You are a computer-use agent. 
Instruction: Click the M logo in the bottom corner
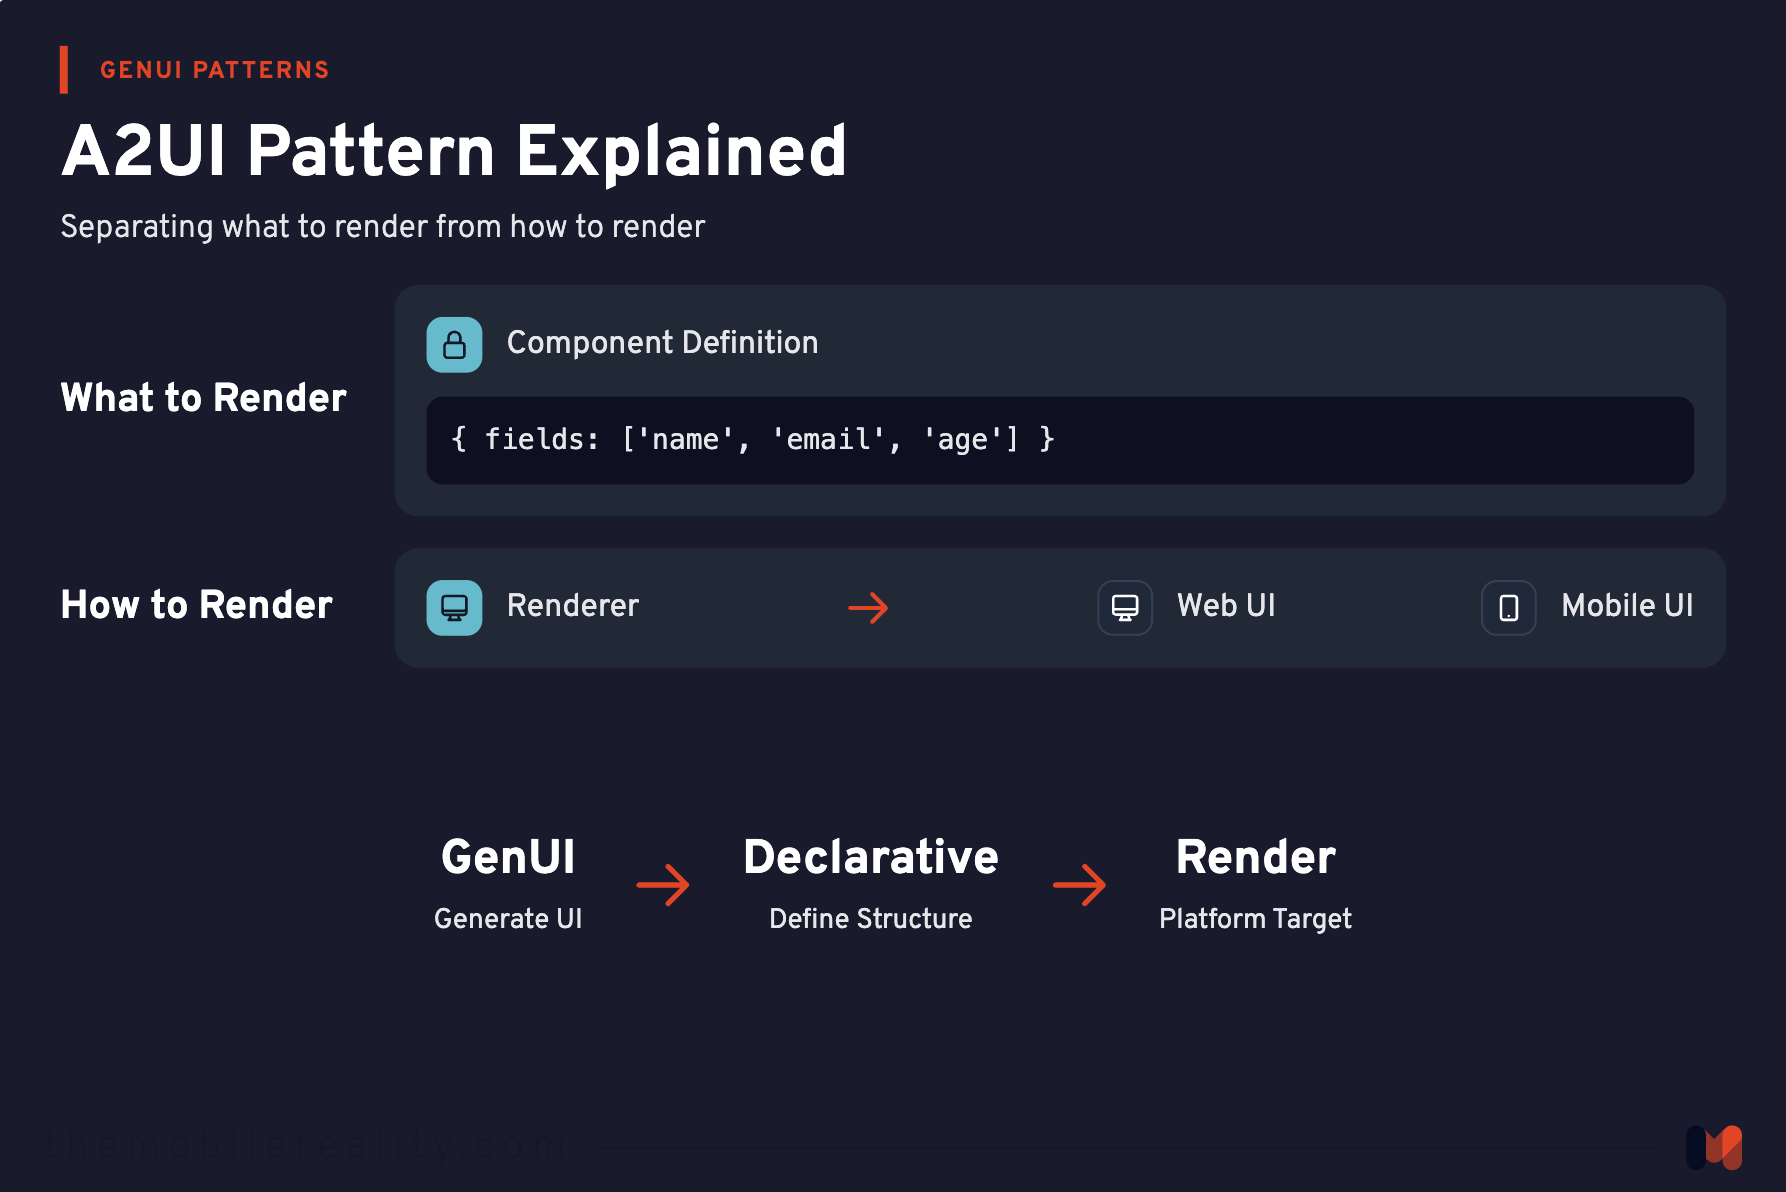click(1714, 1148)
